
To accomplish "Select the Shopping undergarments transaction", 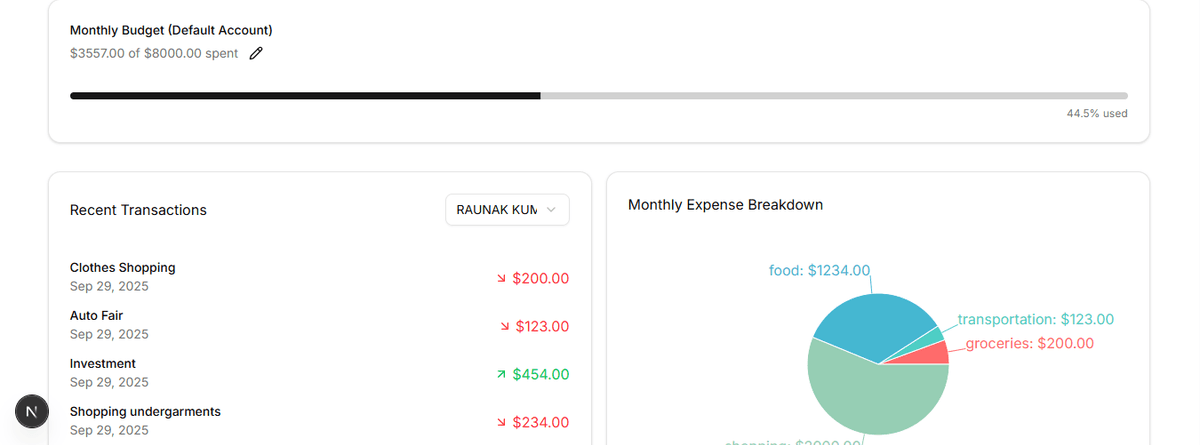I will tap(145, 412).
